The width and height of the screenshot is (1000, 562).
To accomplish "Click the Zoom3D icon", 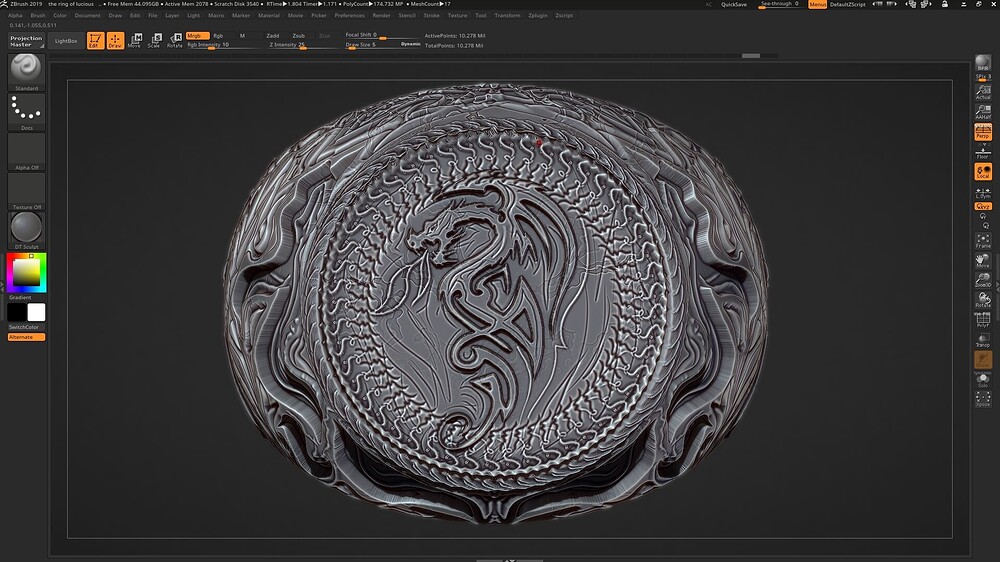I will click(x=983, y=280).
